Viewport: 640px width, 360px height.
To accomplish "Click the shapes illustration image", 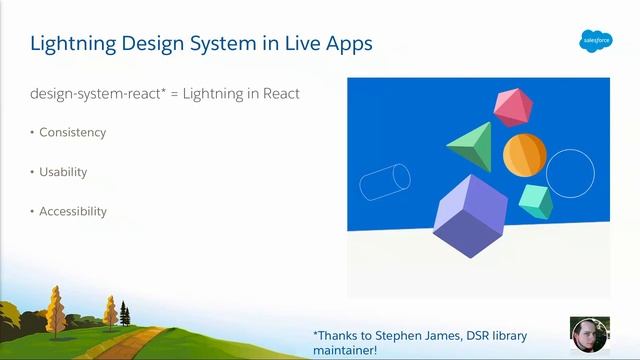I will coord(478,187).
